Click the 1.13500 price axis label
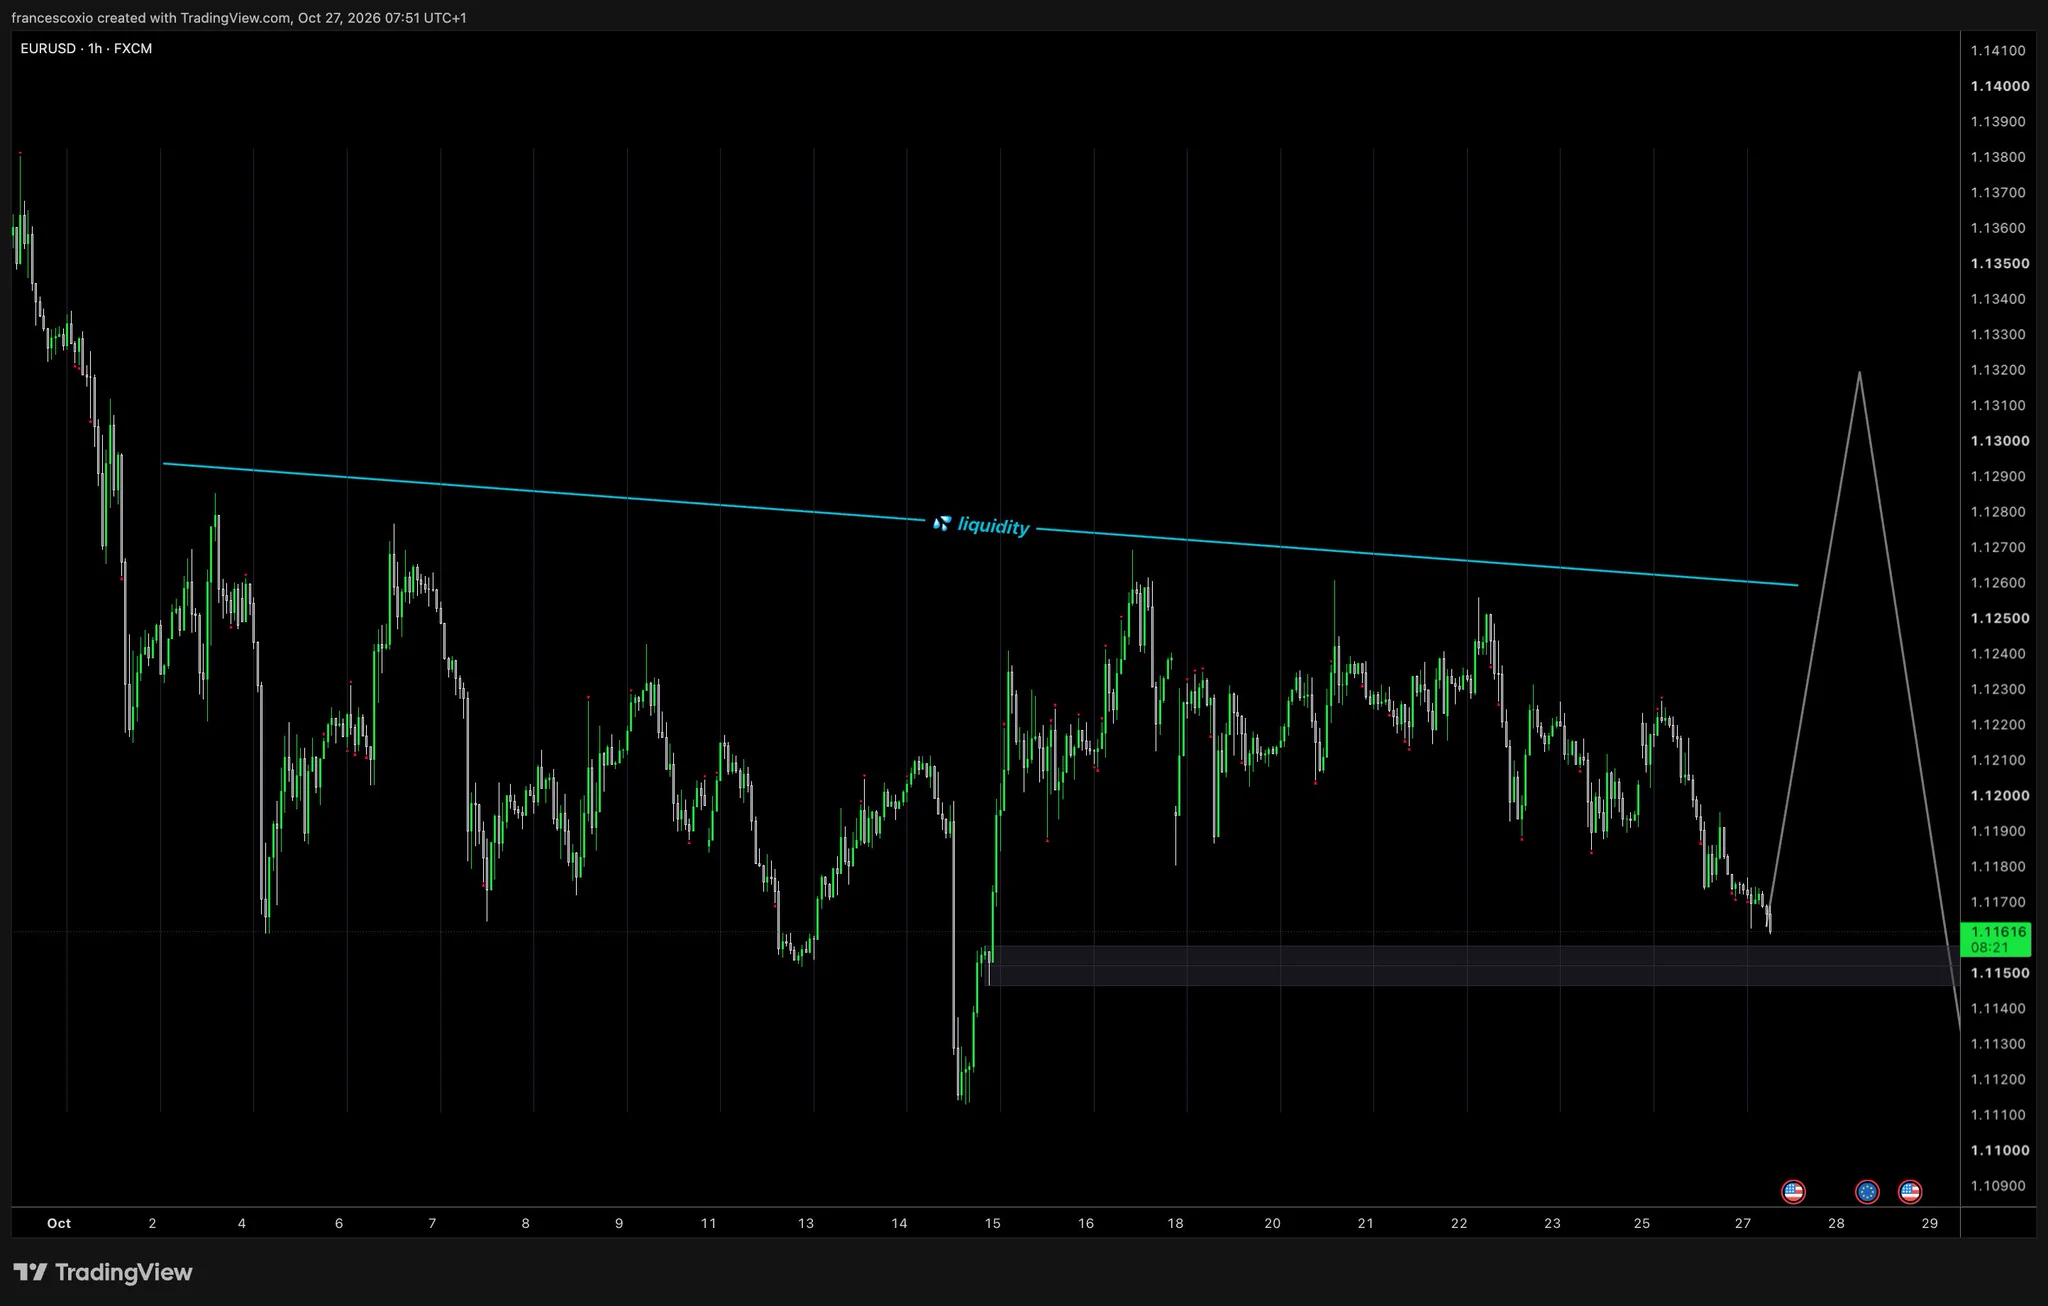The image size is (2048, 1306). (2000, 263)
